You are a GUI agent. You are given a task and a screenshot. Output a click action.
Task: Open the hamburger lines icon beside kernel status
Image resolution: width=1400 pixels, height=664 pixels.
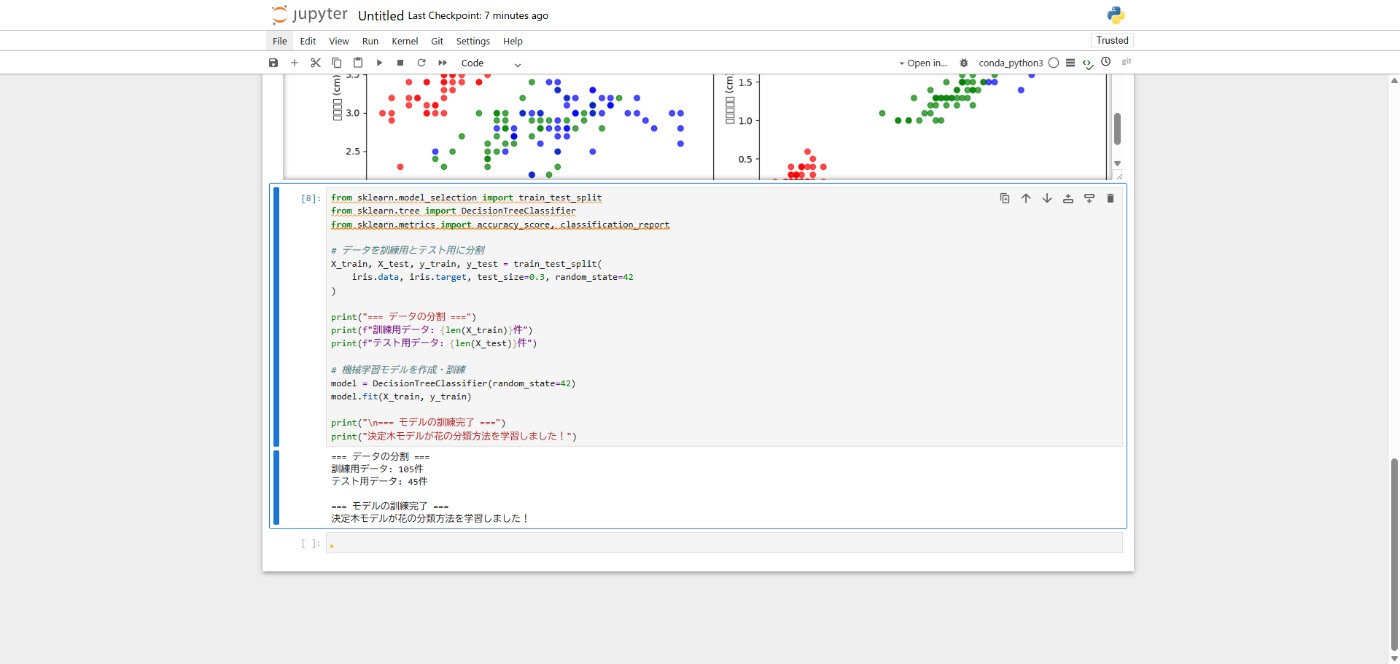coord(1070,63)
